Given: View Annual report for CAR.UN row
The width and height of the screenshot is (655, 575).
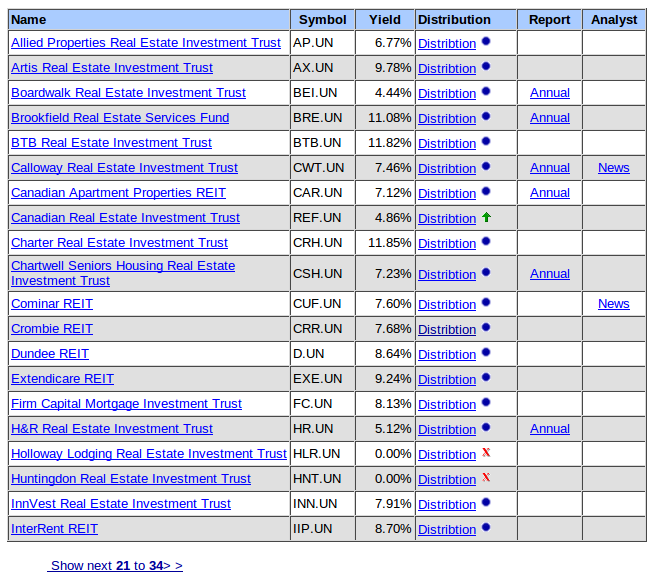Looking at the screenshot, I should click(550, 193).
